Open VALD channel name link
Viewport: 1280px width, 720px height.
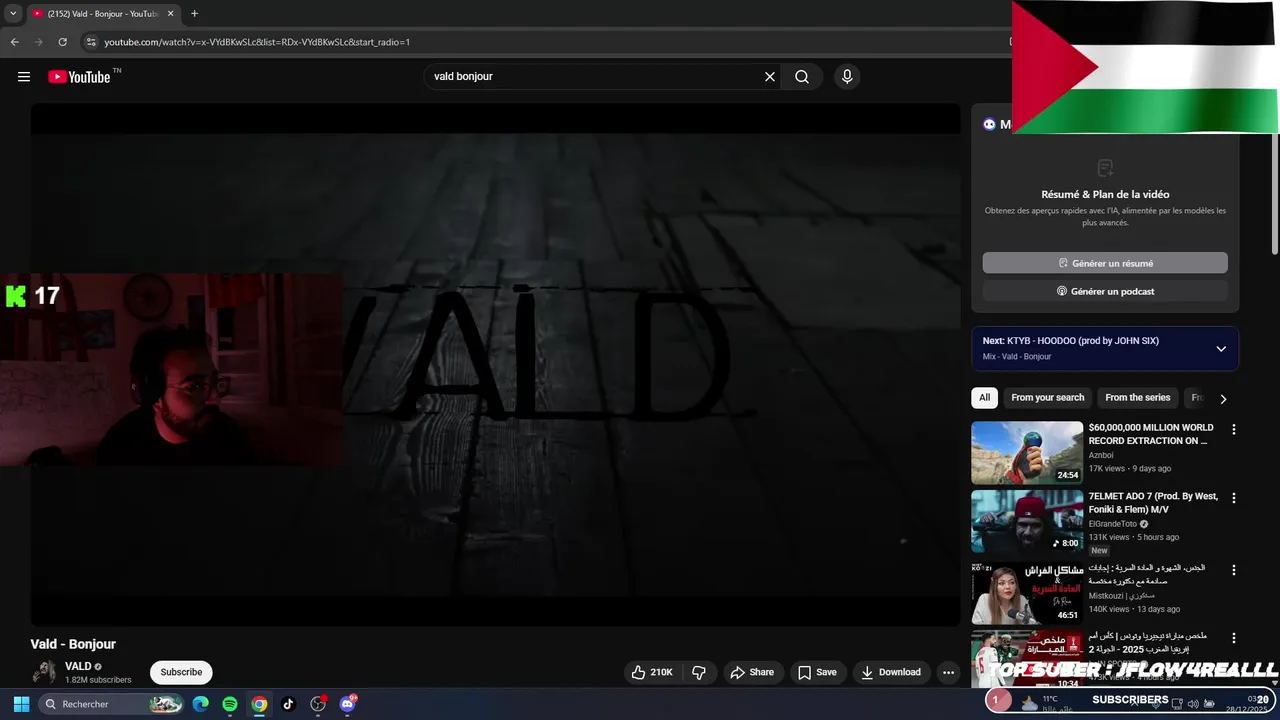point(78,666)
